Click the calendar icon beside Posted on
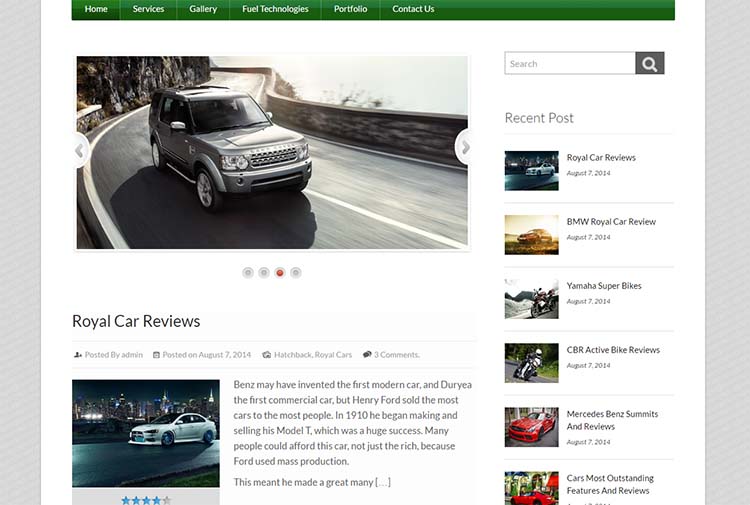 [x=156, y=355]
